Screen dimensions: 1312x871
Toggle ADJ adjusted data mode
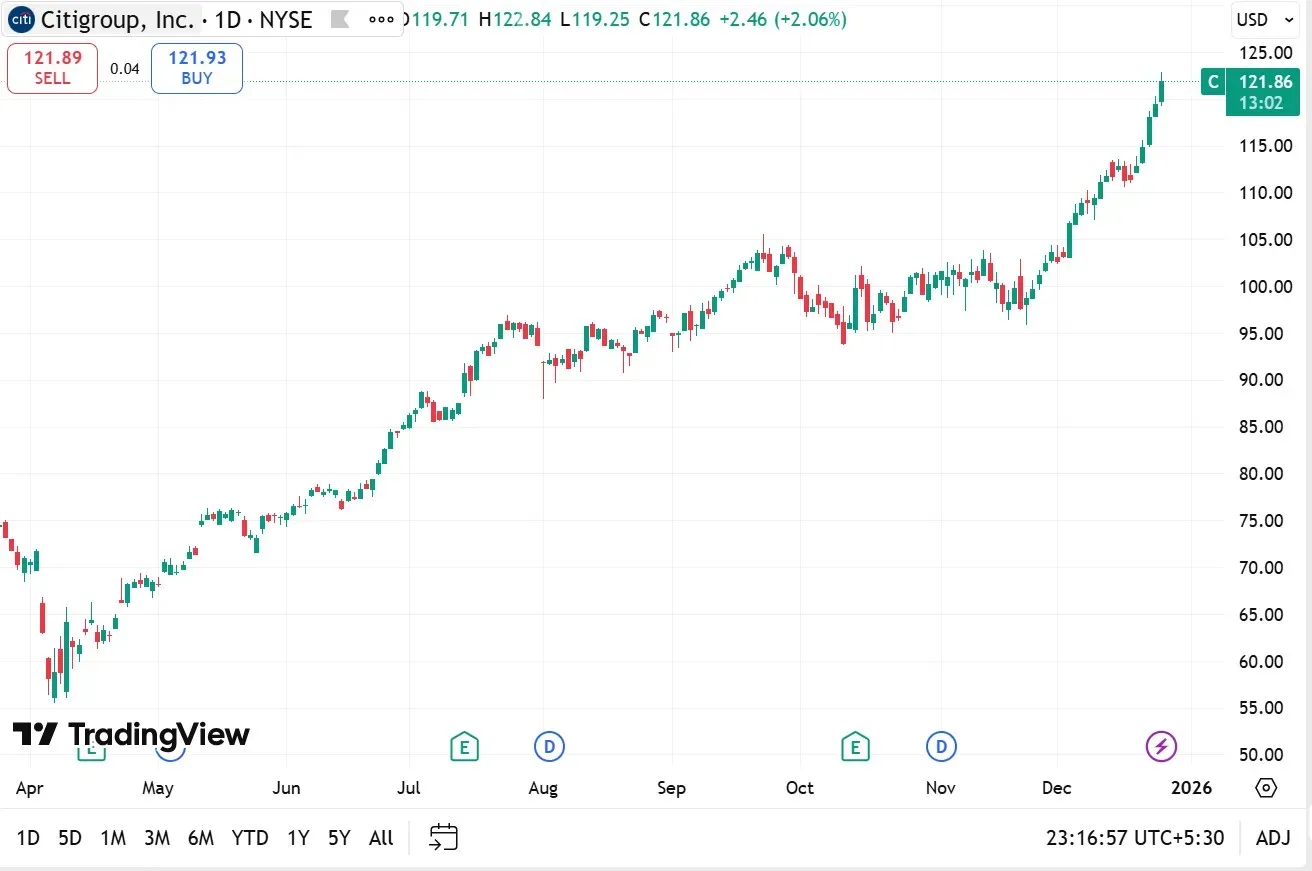point(1273,838)
